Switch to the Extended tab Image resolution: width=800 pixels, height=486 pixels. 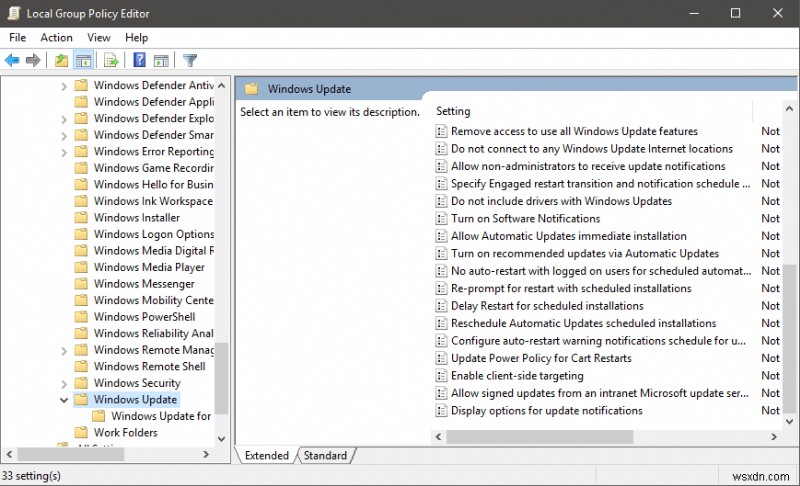click(x=266, y=455)
